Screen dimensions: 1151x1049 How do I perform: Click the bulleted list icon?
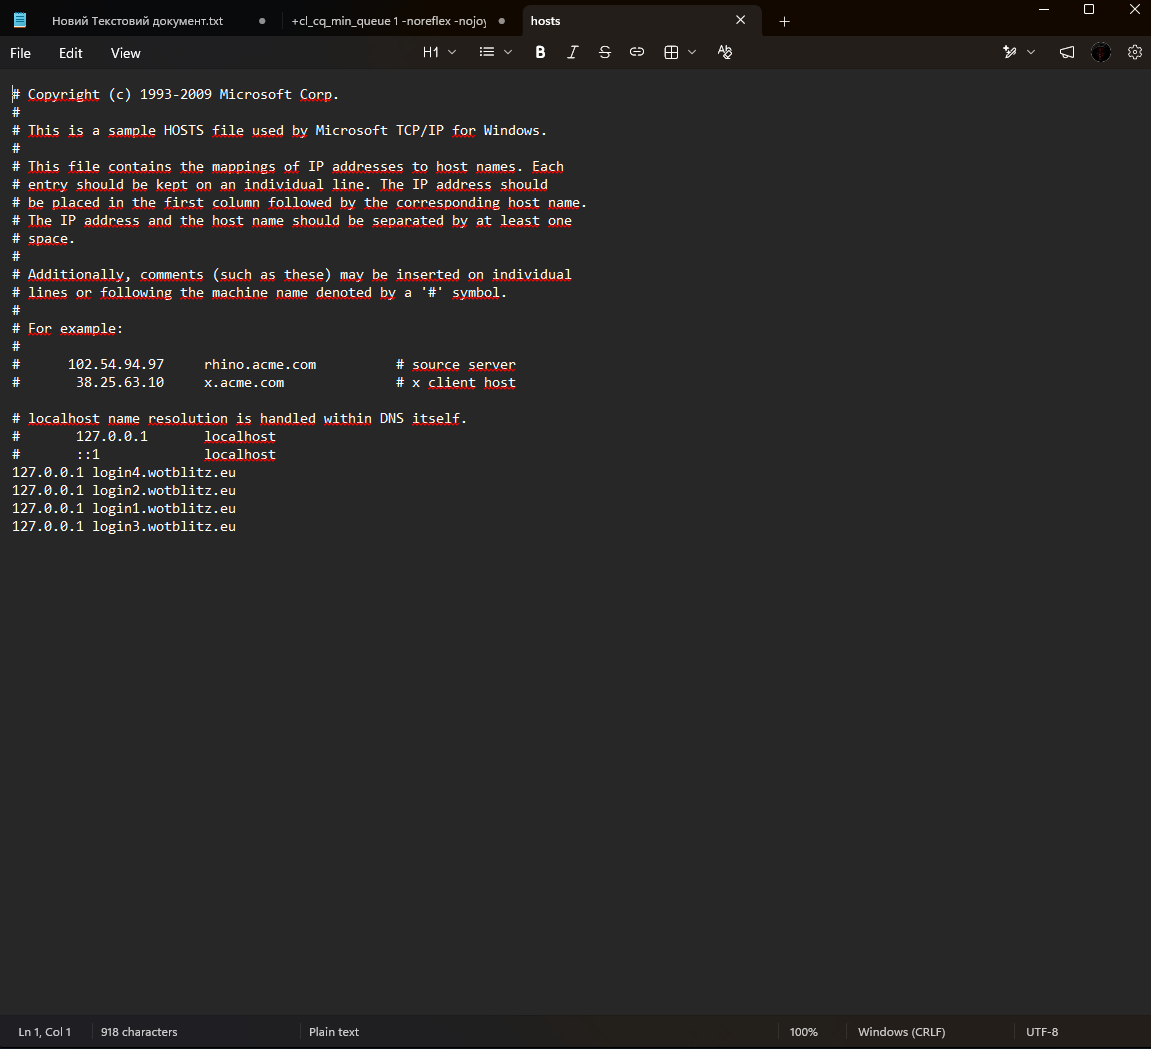pyautogui.click(x=487, y=52)
